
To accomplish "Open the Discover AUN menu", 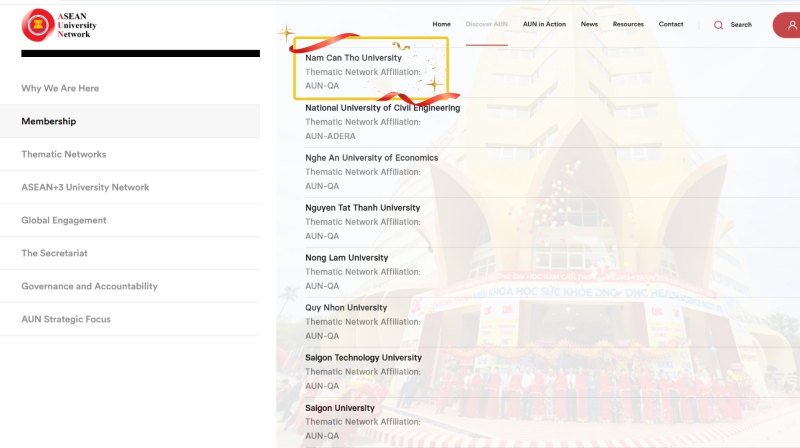I will click(486, 24).
